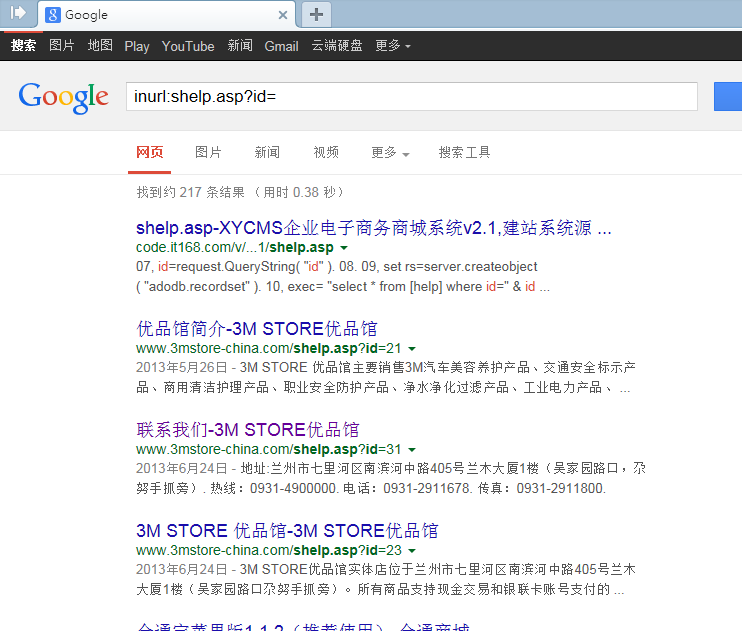Open 地图 in the black bar
Image resolution: width=742 pixels, height=631 pixels.
pyautogui.click(x=100, y=45)
